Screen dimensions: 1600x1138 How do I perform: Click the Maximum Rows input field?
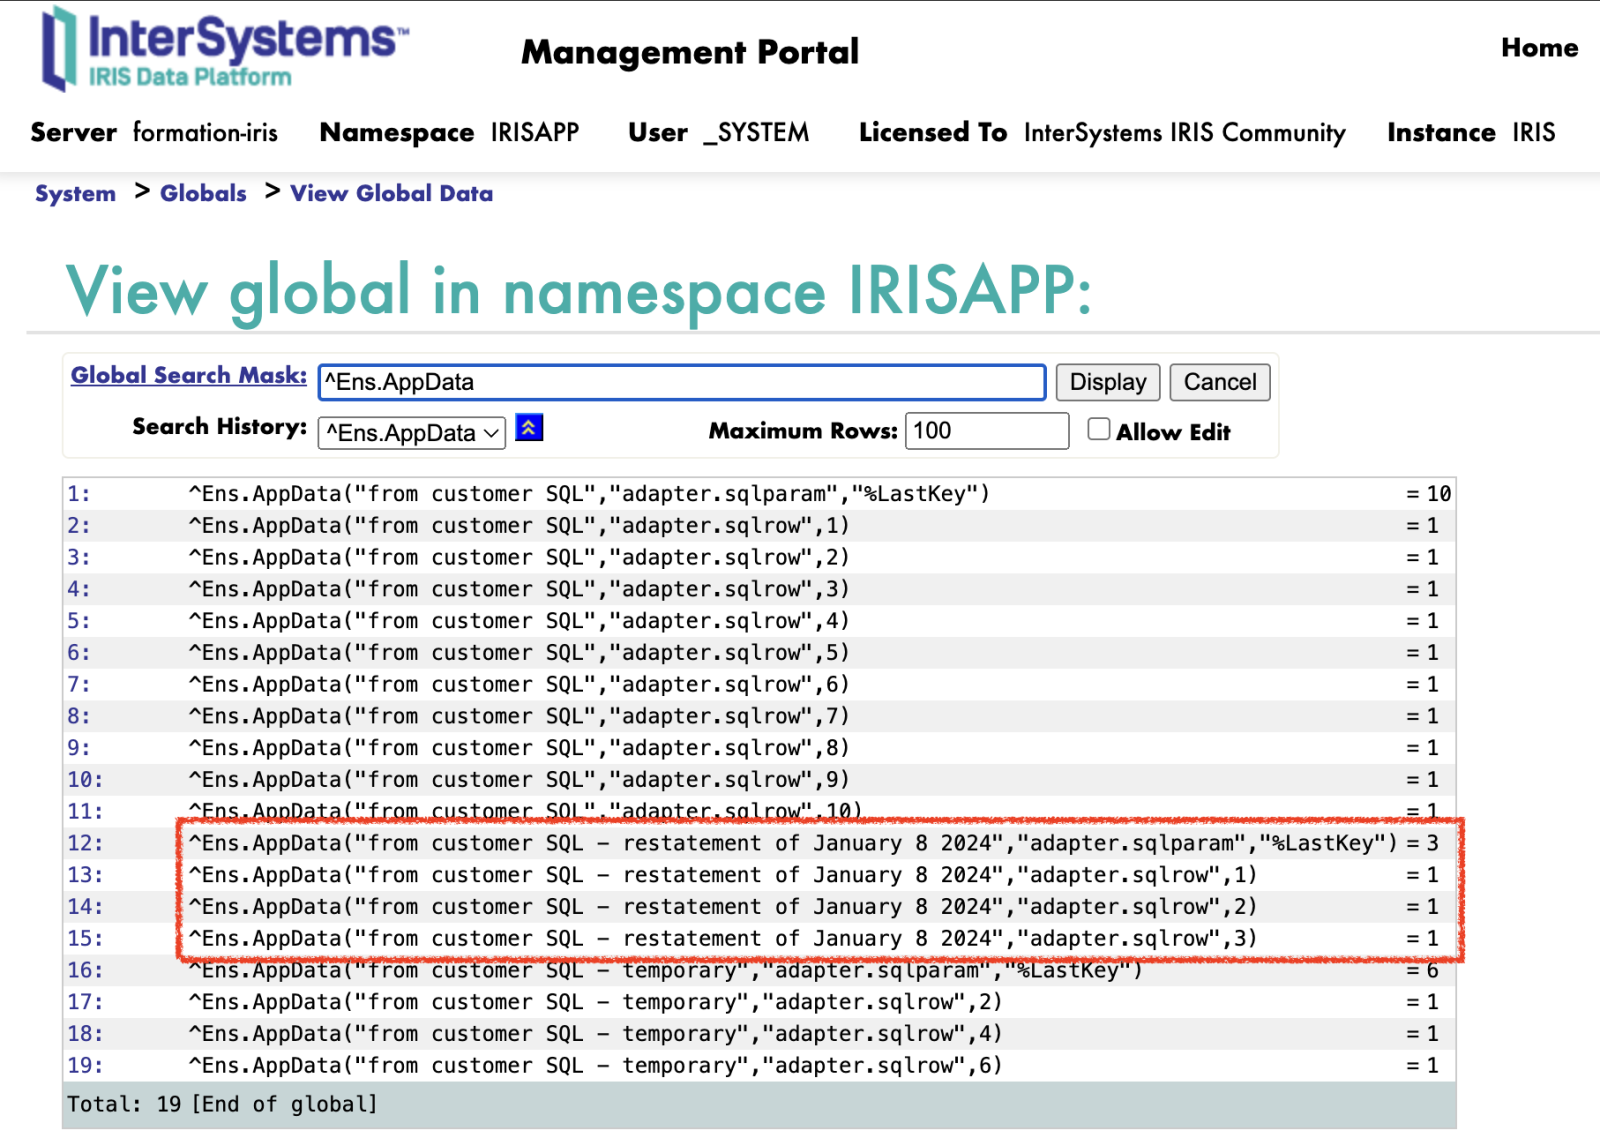[x=986, y=431]
